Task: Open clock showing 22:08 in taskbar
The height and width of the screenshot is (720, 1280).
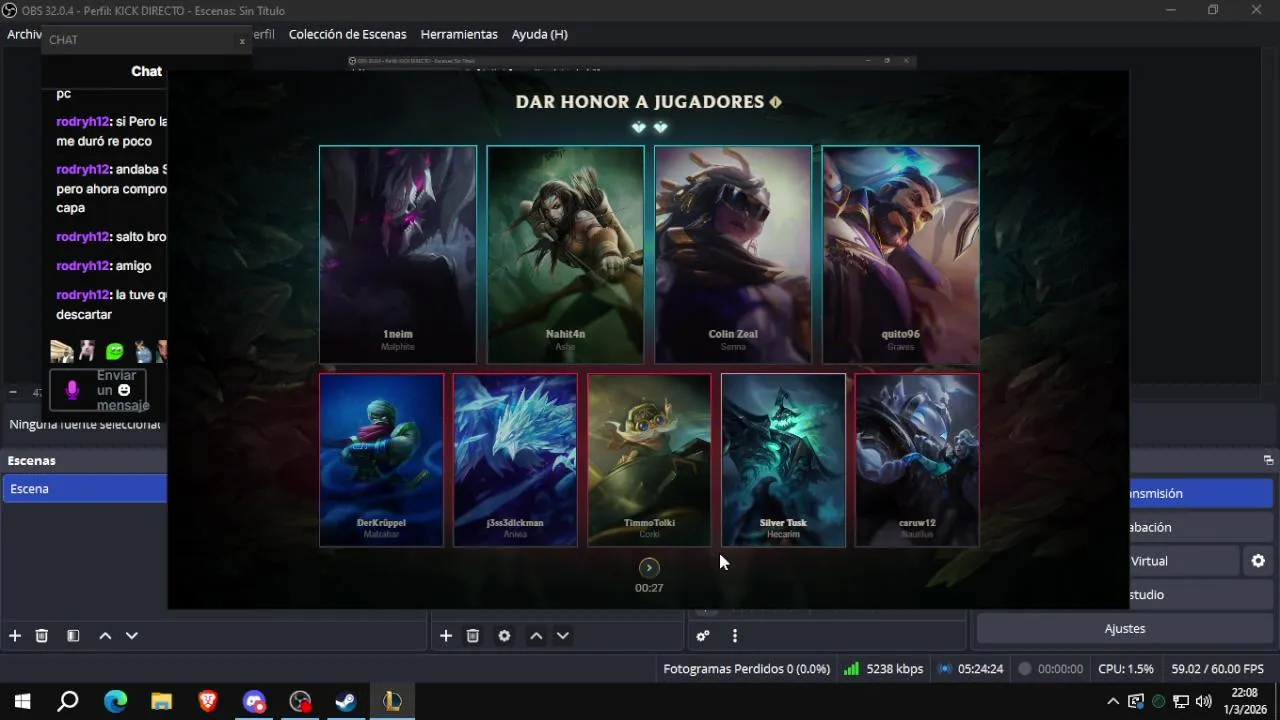Action: tap(1244, 701)
